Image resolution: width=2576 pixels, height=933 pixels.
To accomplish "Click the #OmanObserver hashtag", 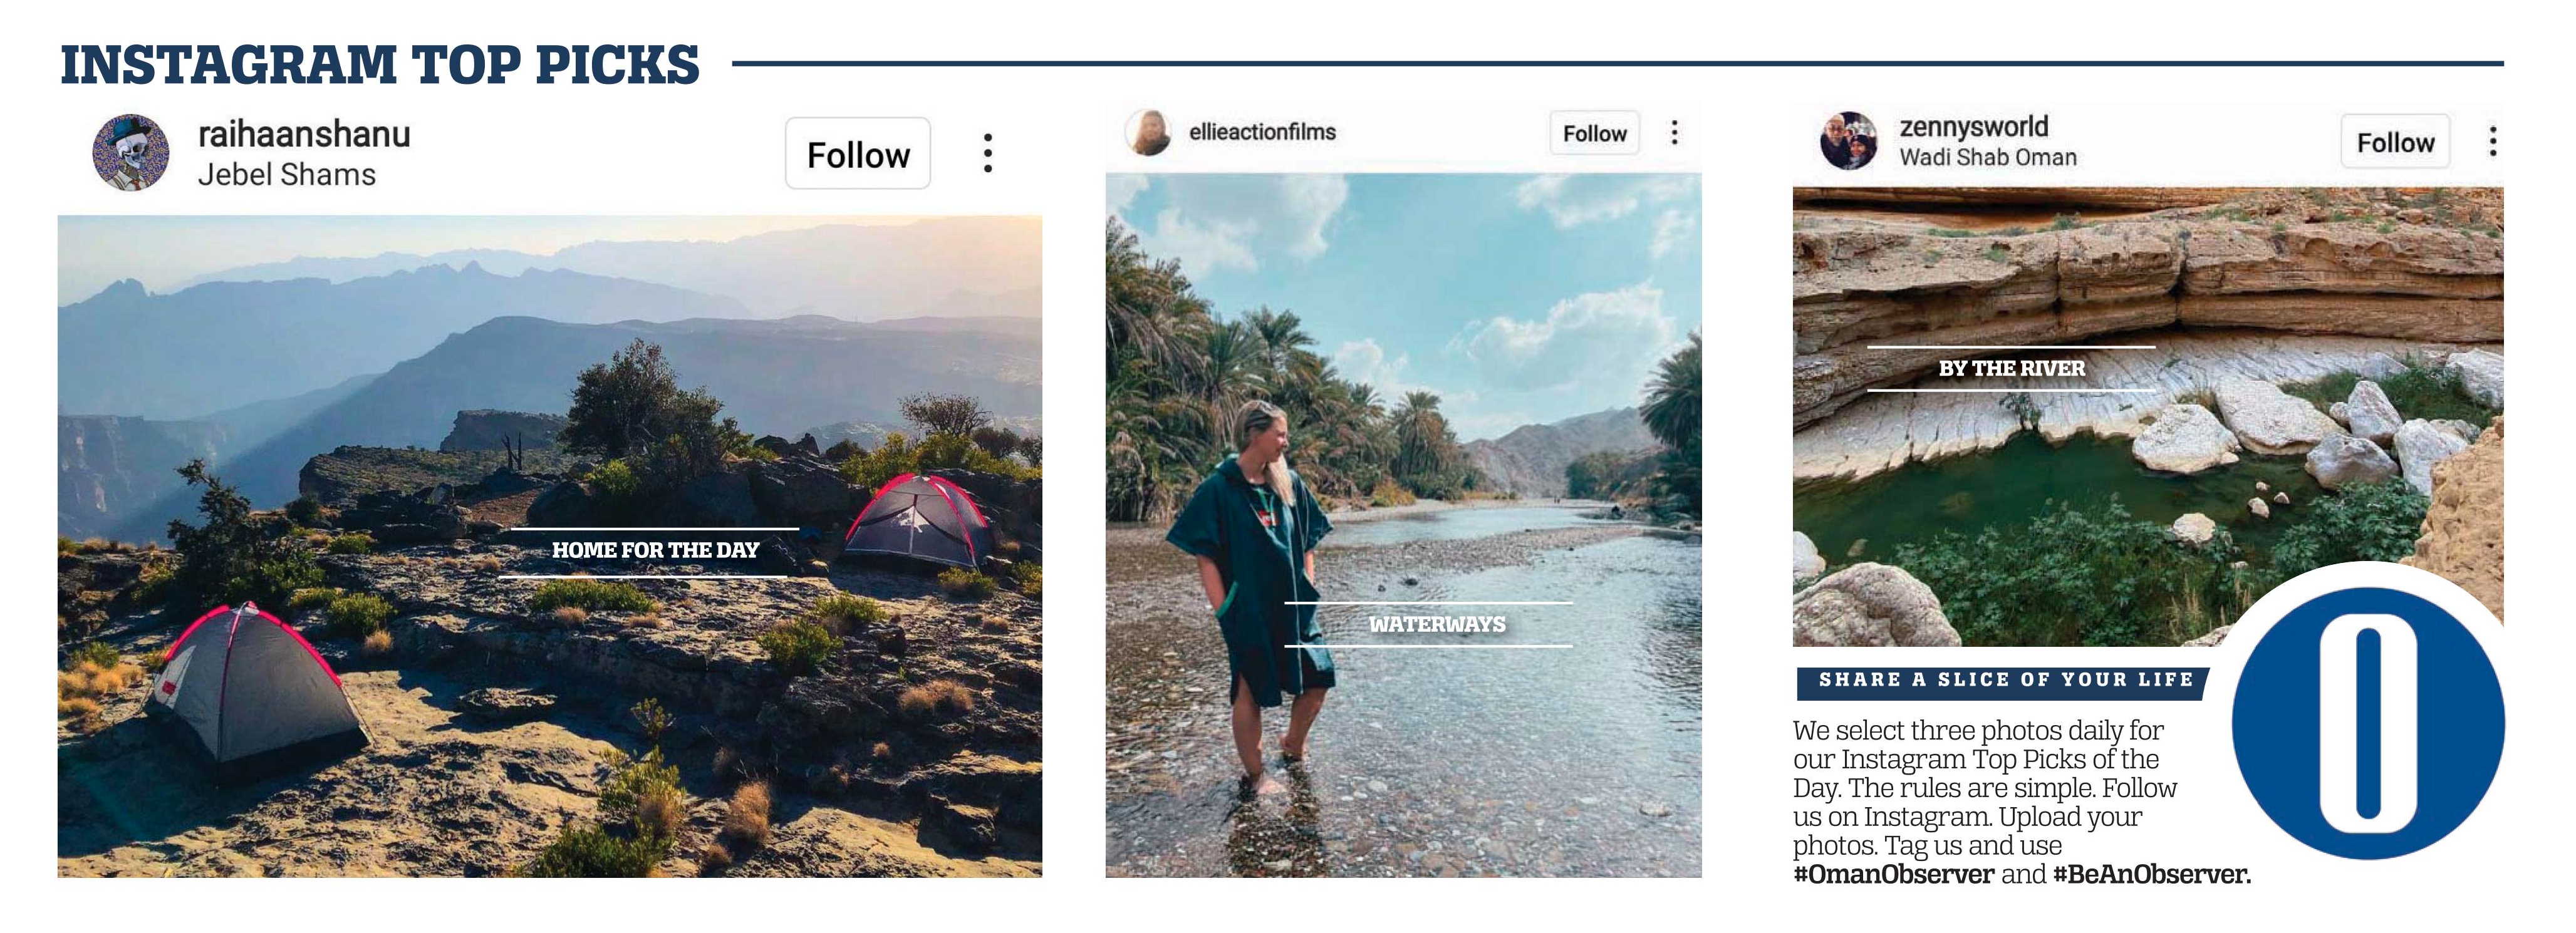I will coord(1893,875).
